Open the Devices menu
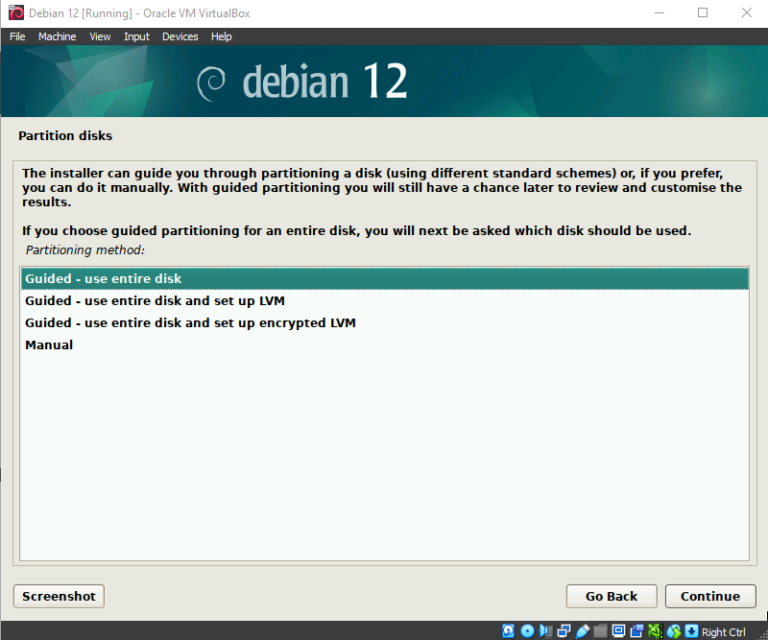 [180, 36]
